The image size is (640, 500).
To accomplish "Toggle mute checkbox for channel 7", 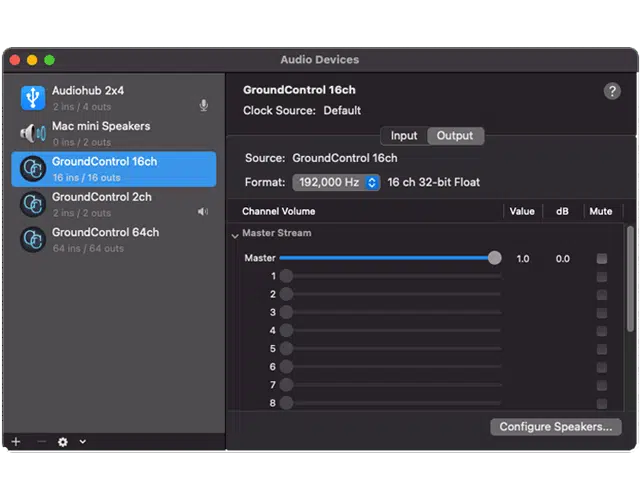I will [x=602, y=385].
